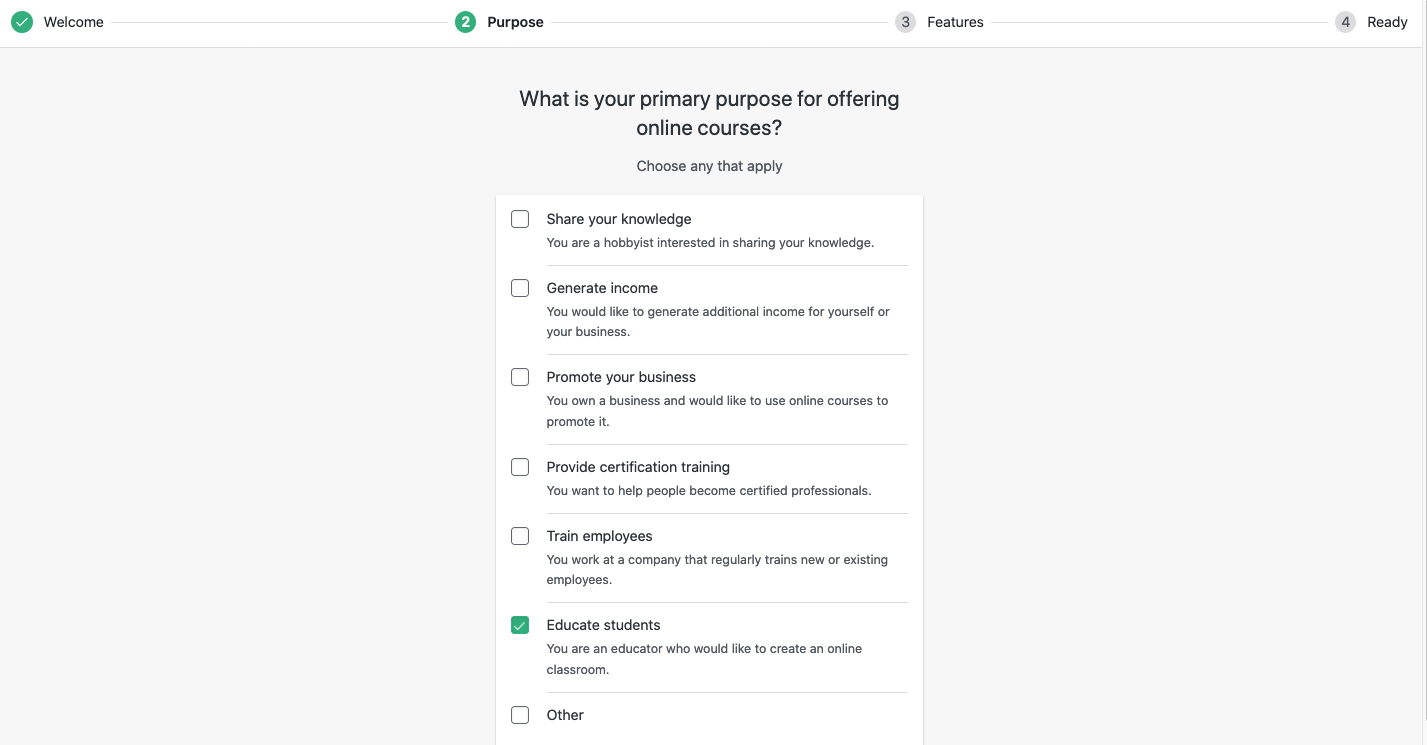Go to the Features step label

pos(955,22)
